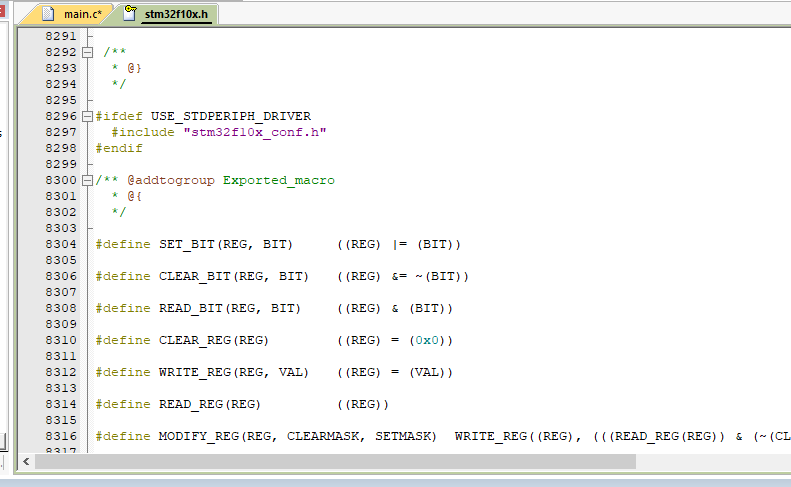The height and width of the screenshot is (487, 791).
Task: Click the #endif directive on line 8298
Action: pyautogui.click(x=119, y=148)
